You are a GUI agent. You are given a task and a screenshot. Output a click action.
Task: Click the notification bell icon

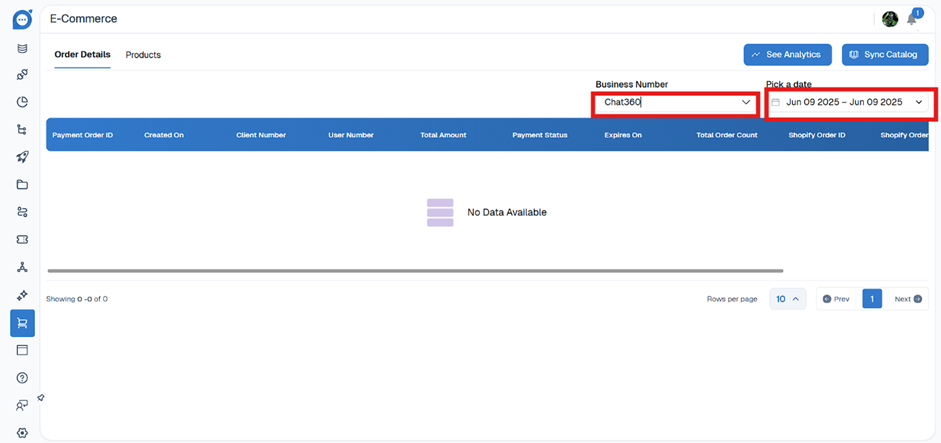(912, 19)
